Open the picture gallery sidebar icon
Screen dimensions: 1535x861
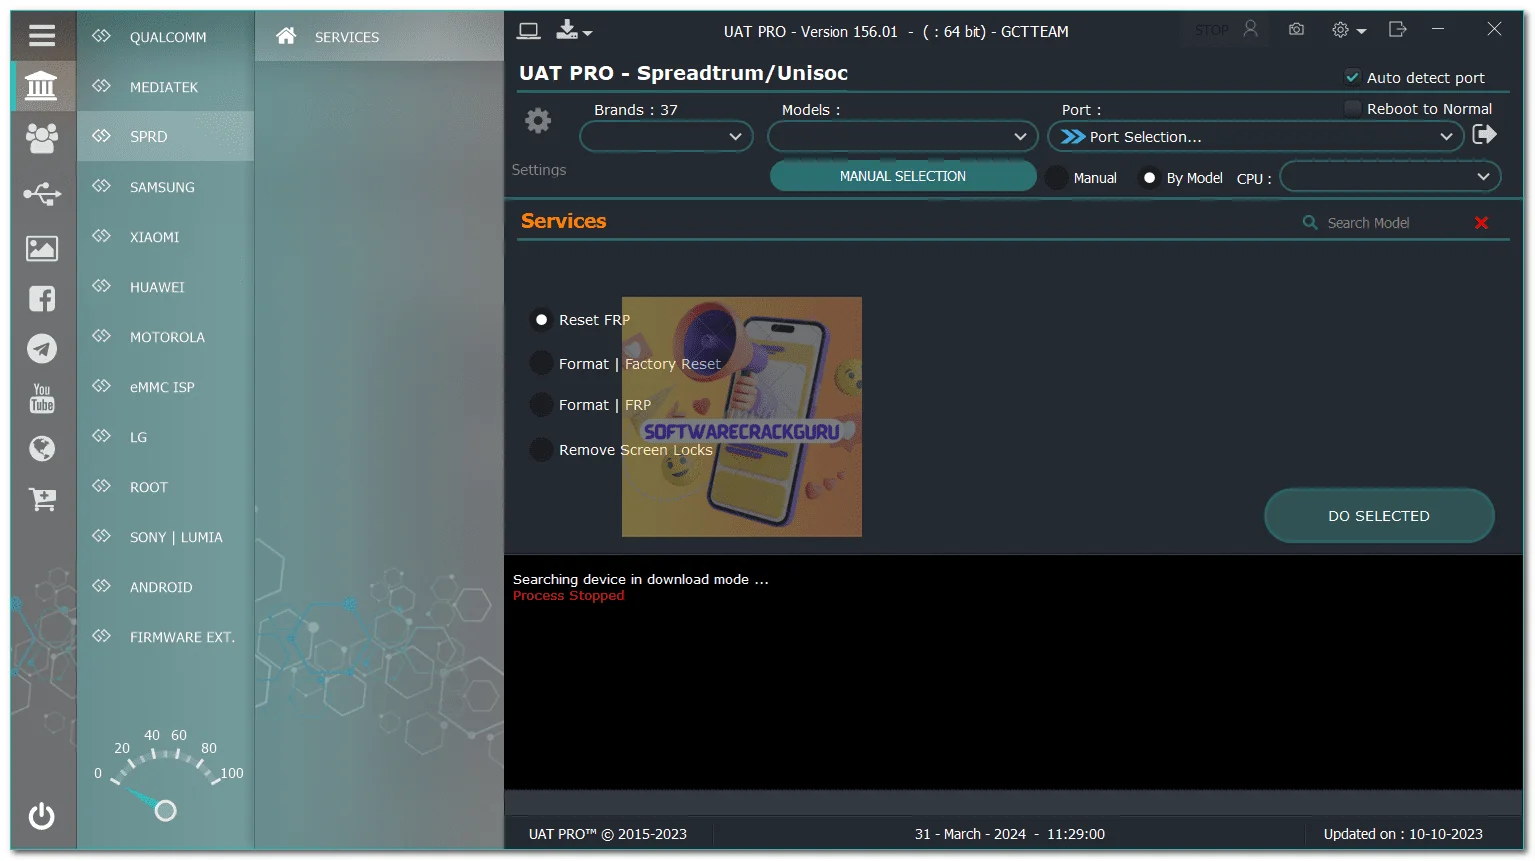[x=42, y=248]
